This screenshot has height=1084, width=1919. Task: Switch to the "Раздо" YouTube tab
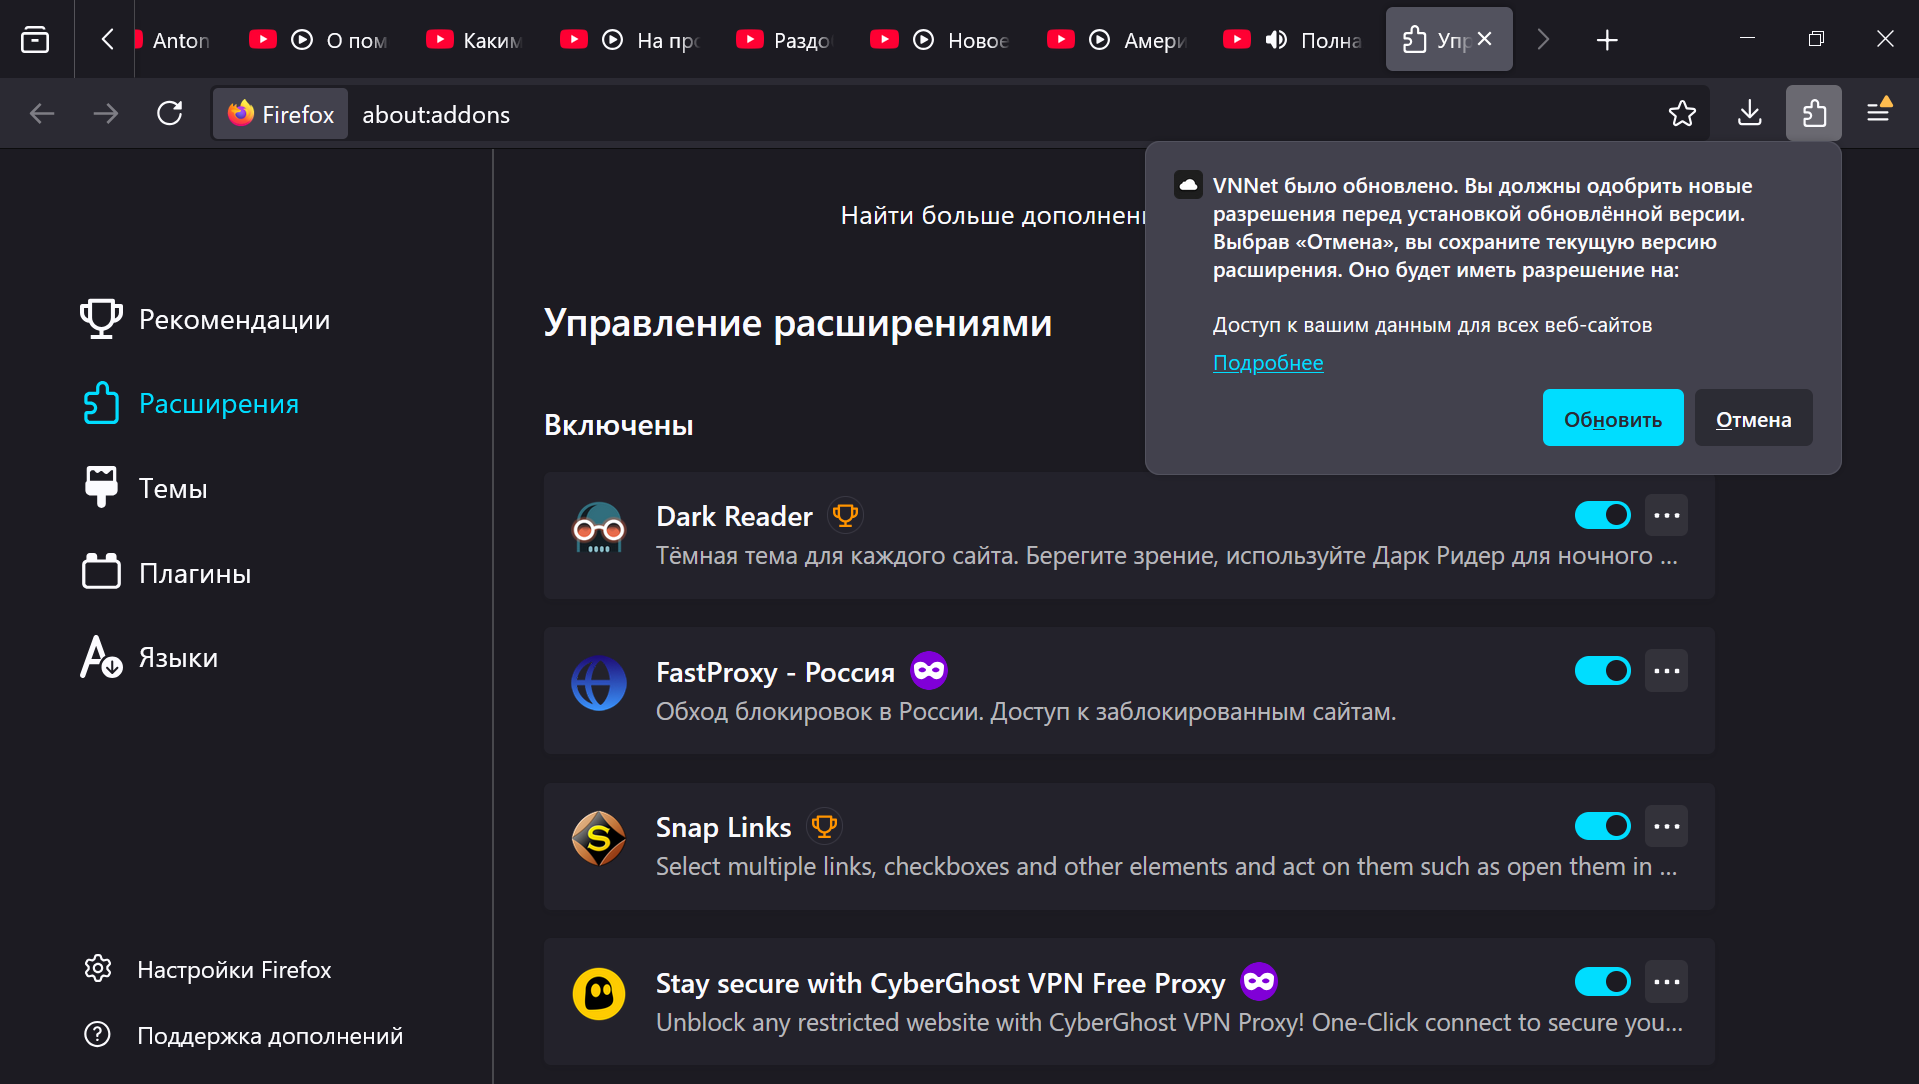(x=785, y=40)
